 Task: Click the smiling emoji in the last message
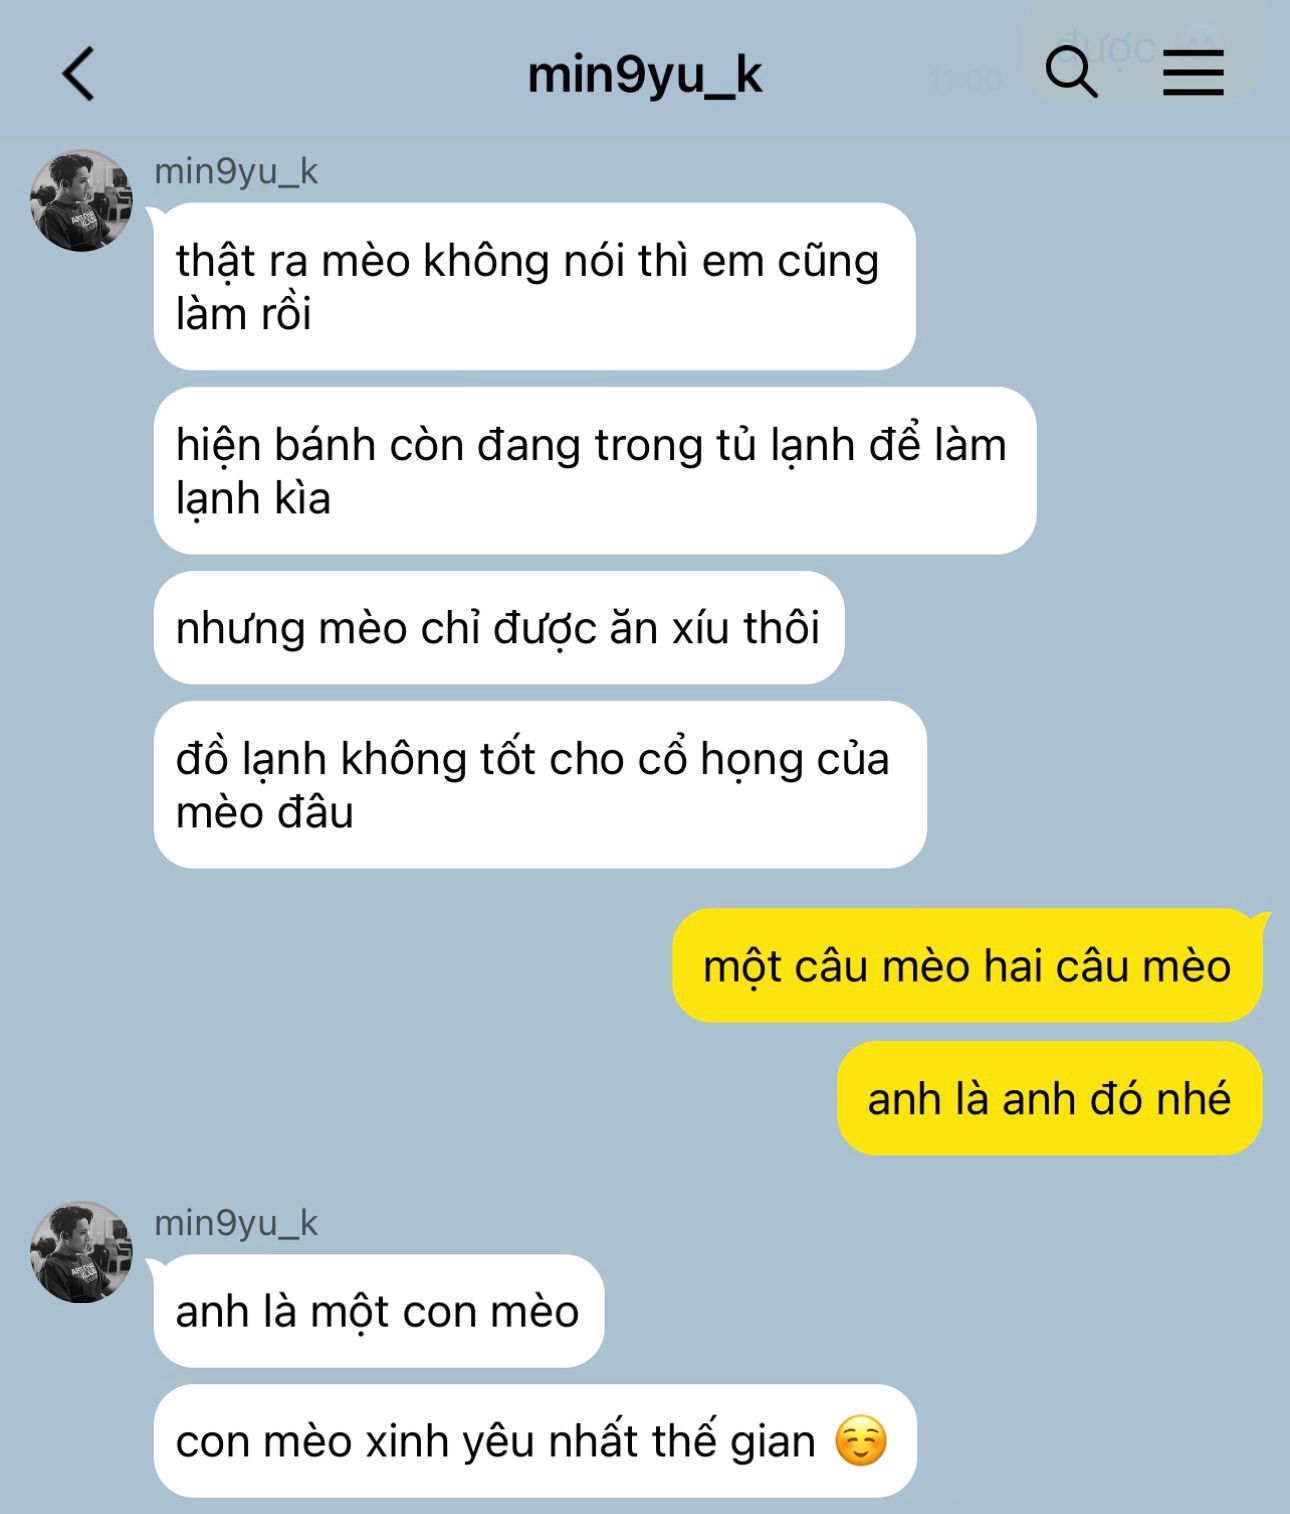(860, 1441)
